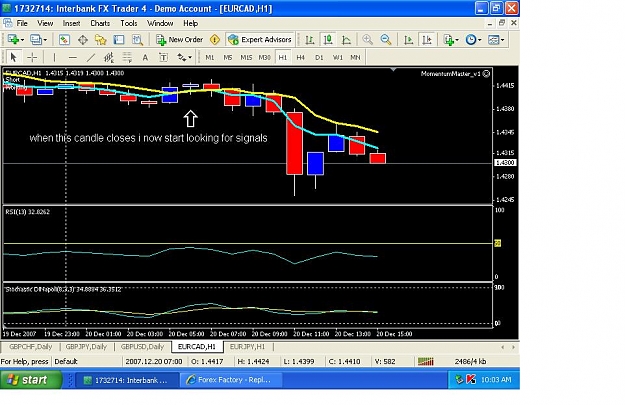Select the vertical line drawing tool
The image size is (625, 405).
pyautogui.click(x=54, y=57)
